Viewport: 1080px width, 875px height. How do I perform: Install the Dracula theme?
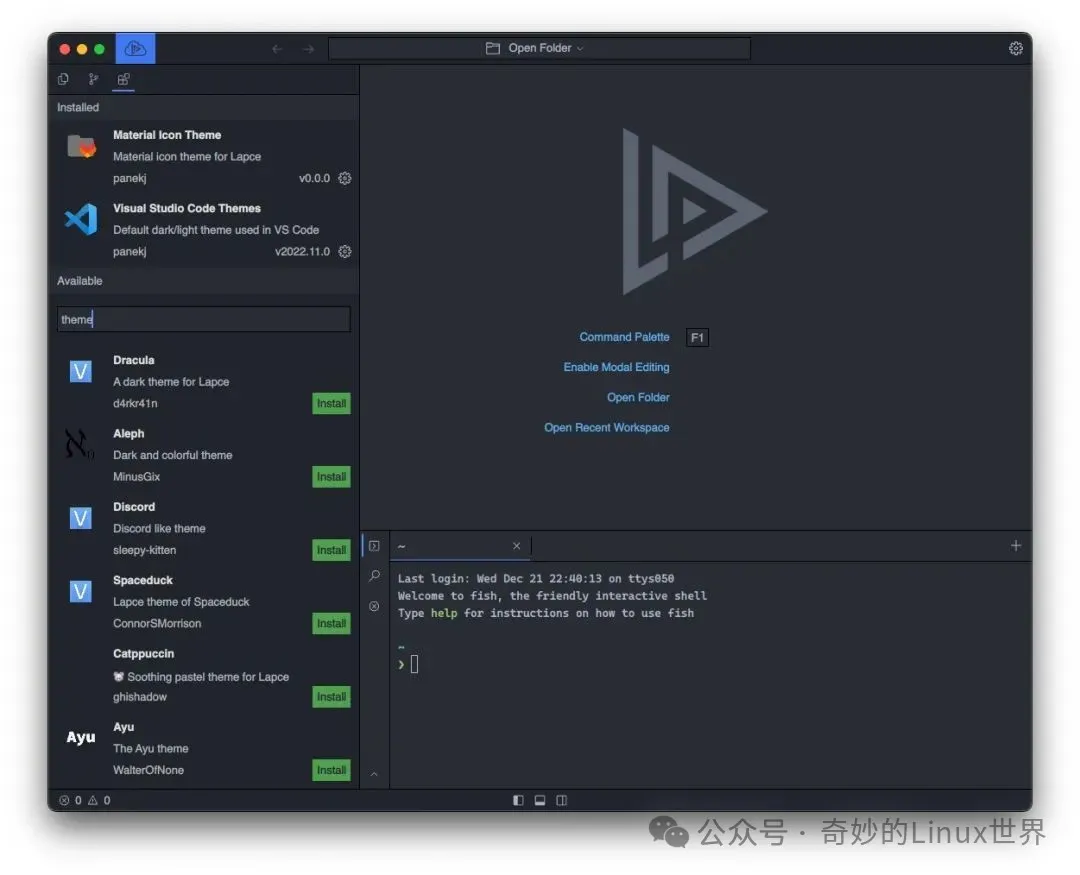[x=331, y=404]
